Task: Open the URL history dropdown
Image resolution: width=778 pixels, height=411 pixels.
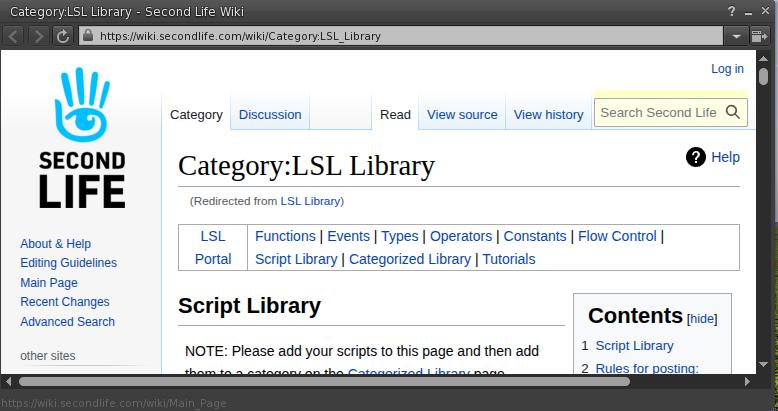Action: coord(736,36)
